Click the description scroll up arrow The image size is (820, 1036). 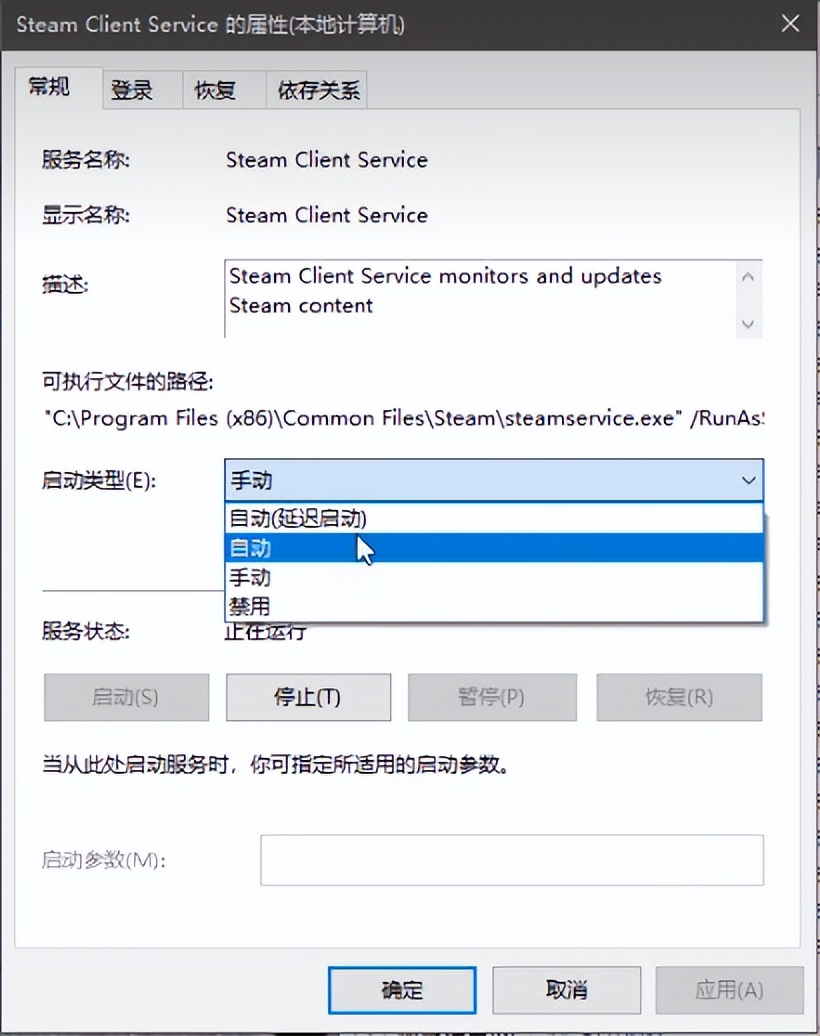pos(748,278)
